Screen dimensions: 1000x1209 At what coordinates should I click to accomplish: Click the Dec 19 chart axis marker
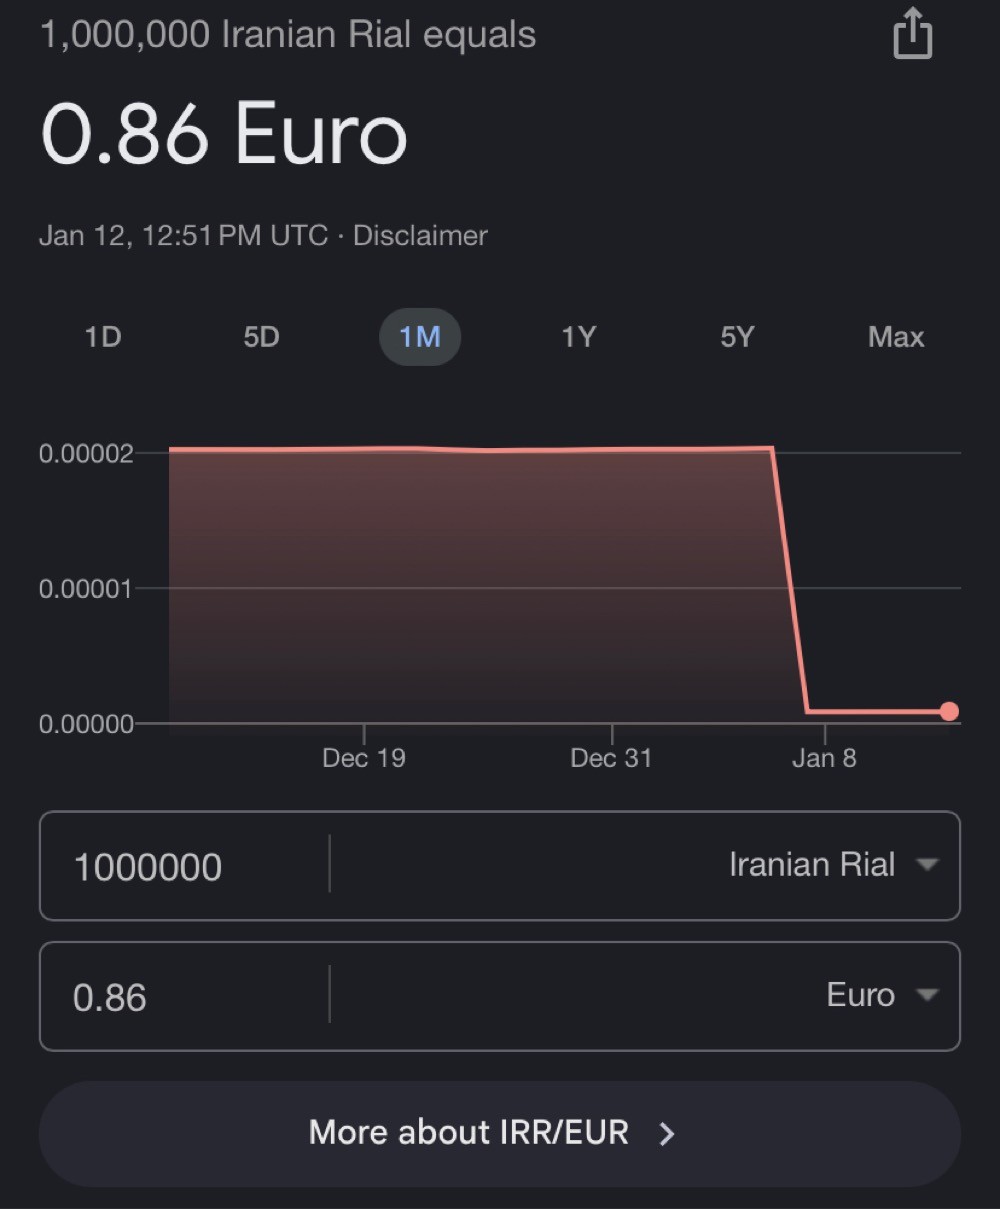[x=364, y=758]
